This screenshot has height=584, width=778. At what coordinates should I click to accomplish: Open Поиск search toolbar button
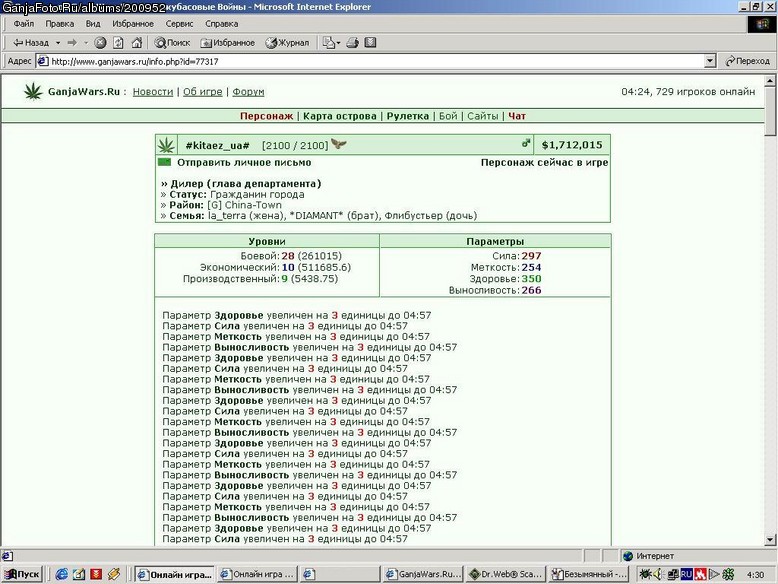172,43
